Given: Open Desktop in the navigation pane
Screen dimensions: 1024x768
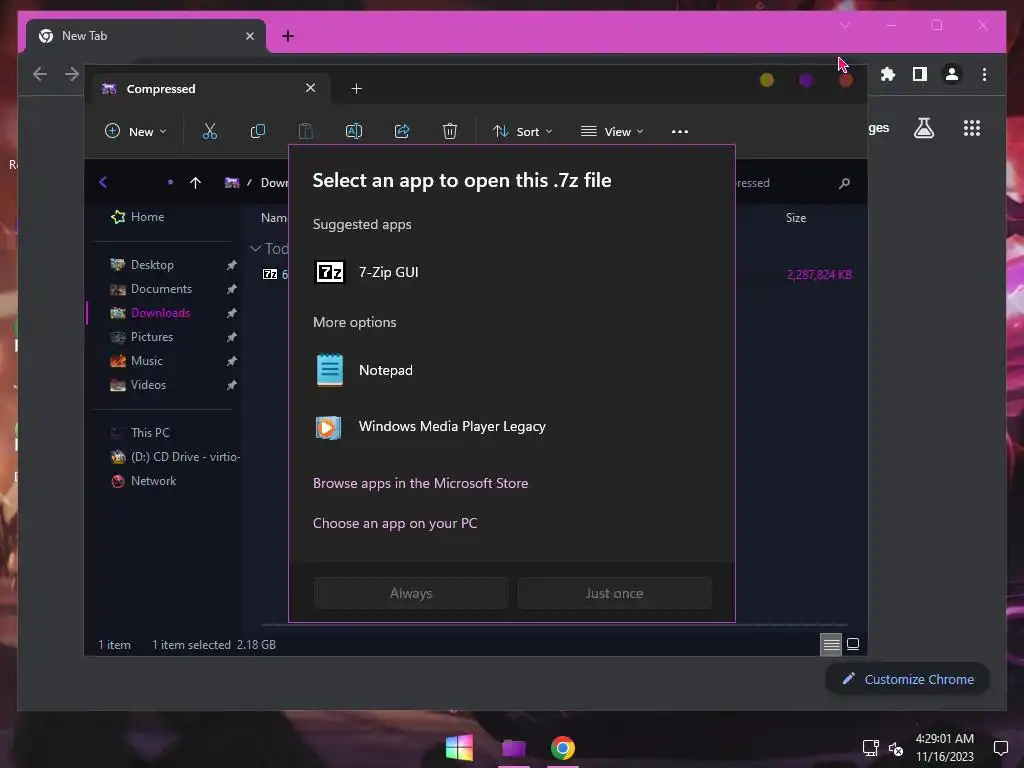Looking at the screenshot, I should [x=142, y=264].
